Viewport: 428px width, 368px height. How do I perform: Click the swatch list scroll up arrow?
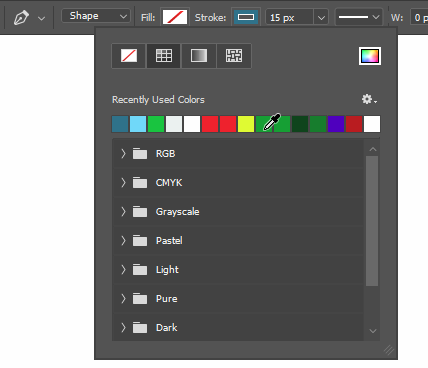tap(373, 149)
